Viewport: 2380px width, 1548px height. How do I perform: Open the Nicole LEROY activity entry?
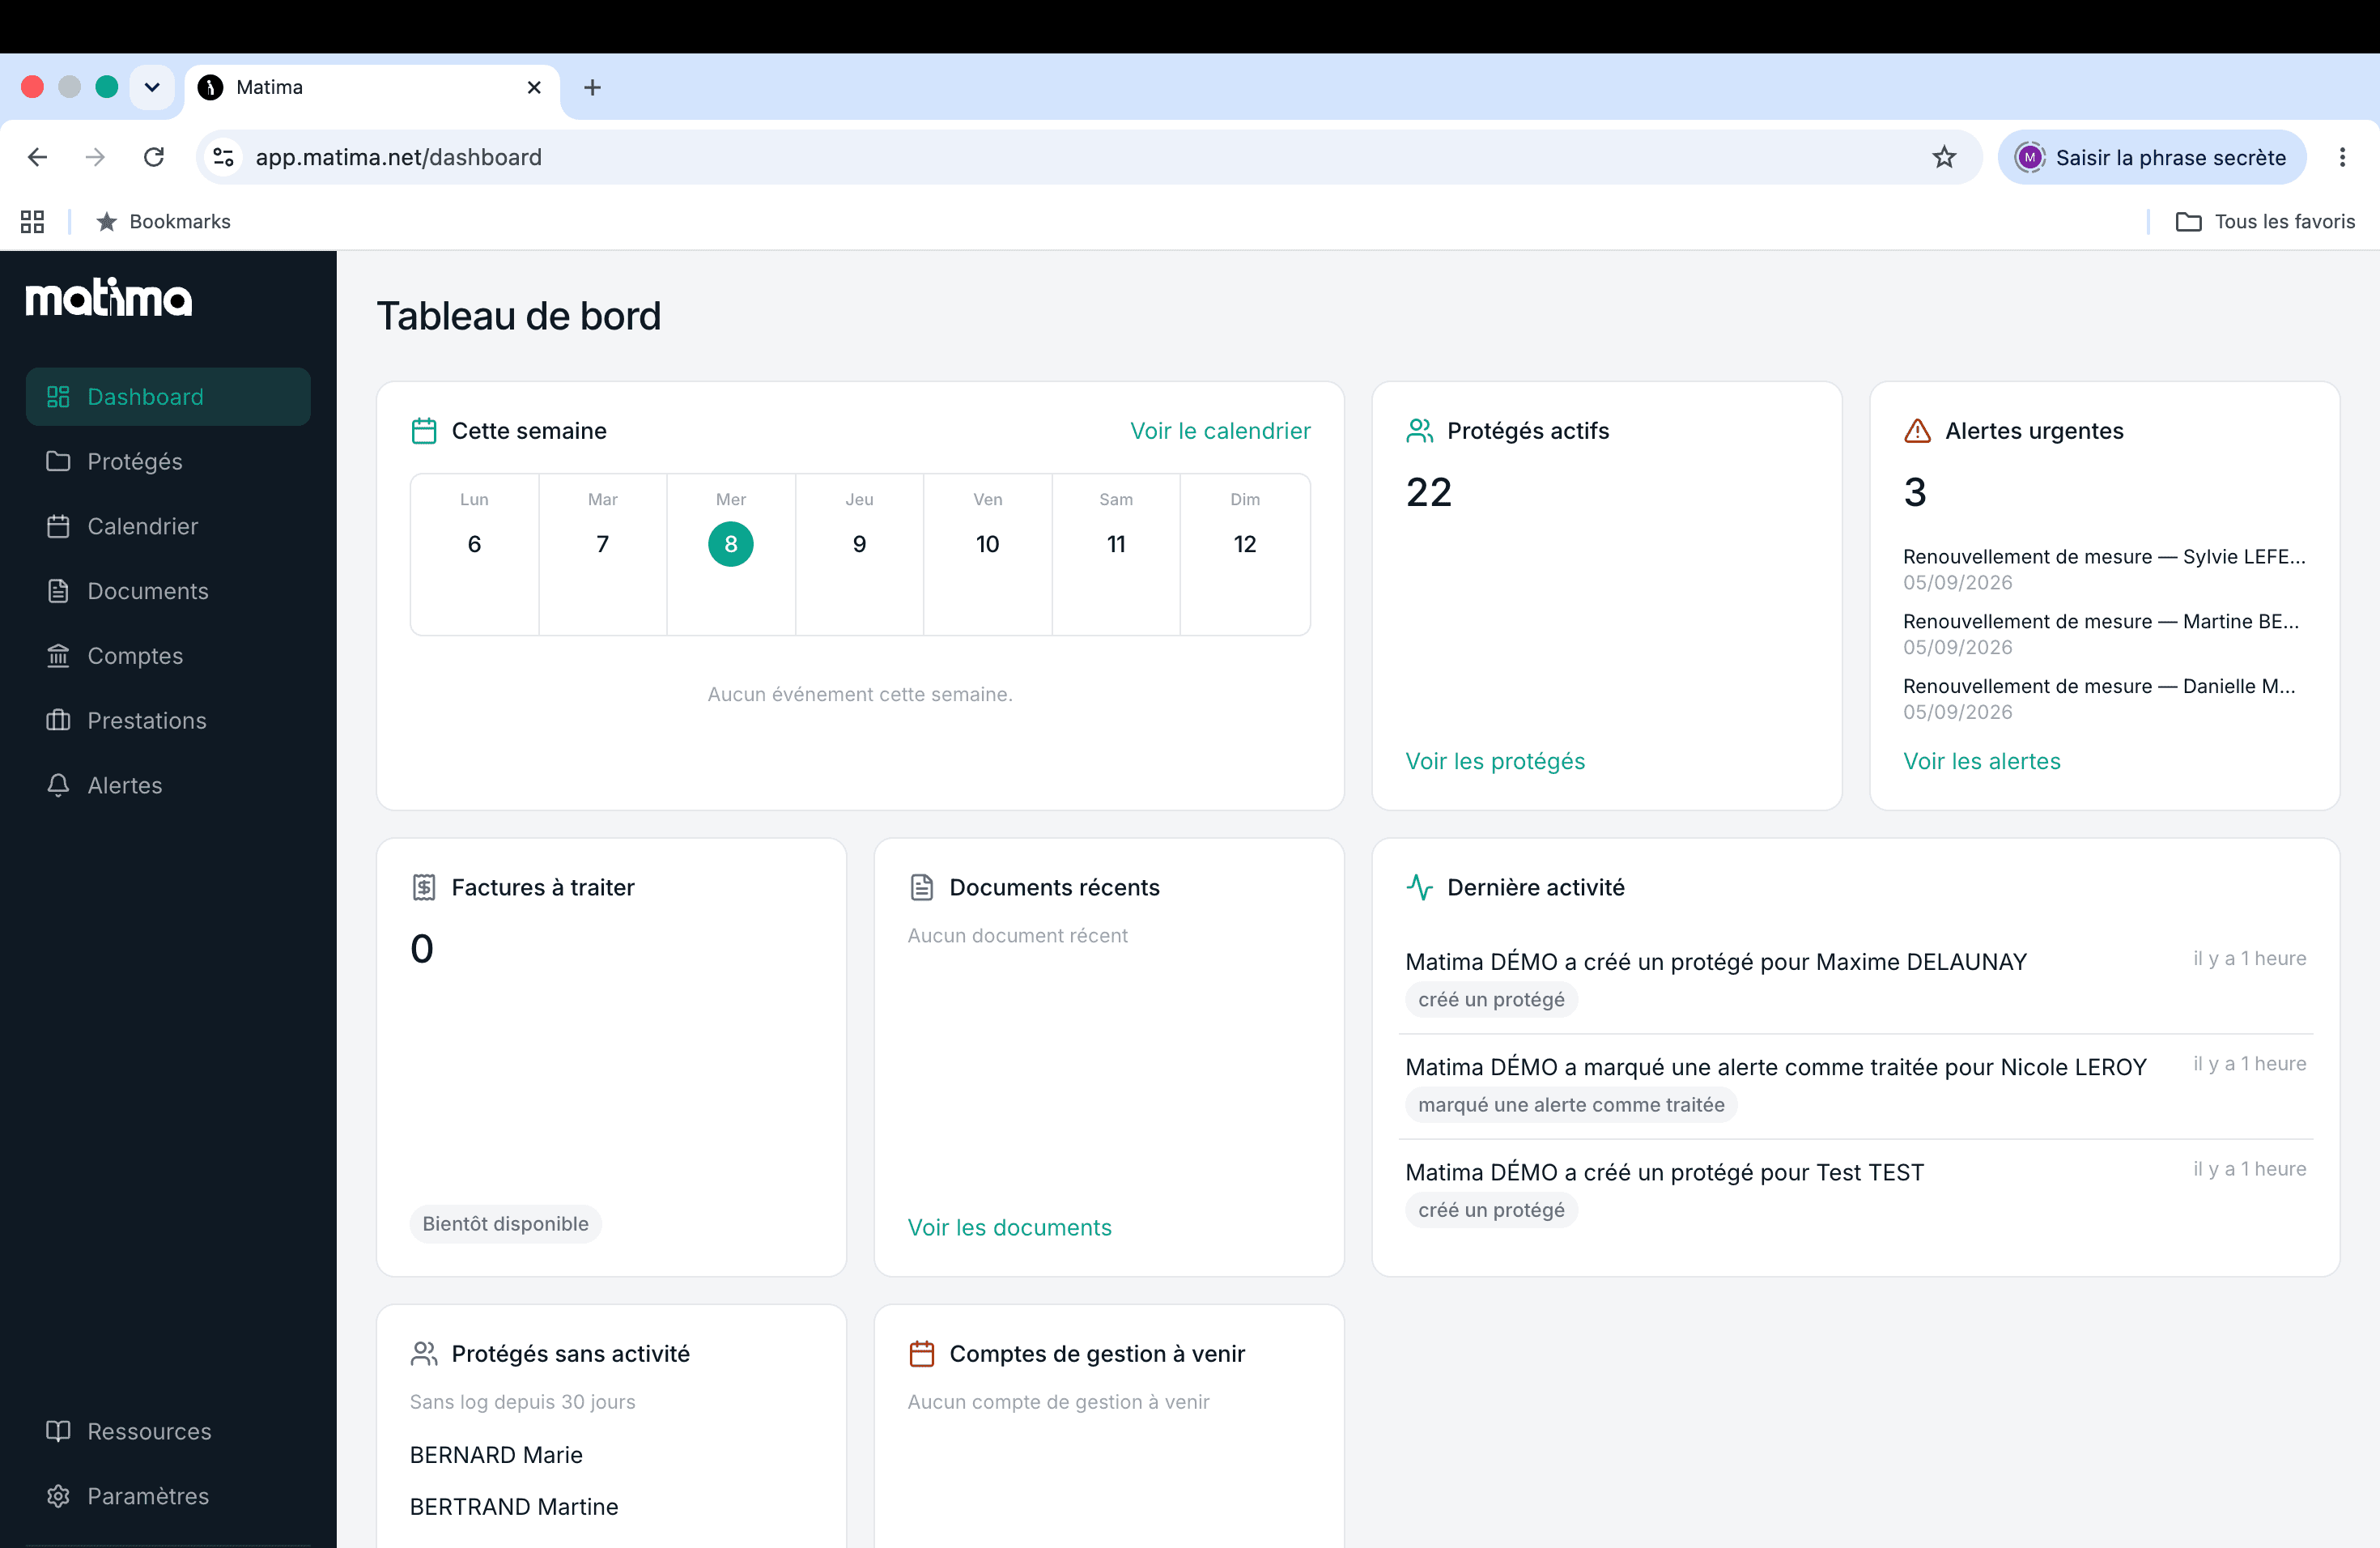coord(1855,1086)
